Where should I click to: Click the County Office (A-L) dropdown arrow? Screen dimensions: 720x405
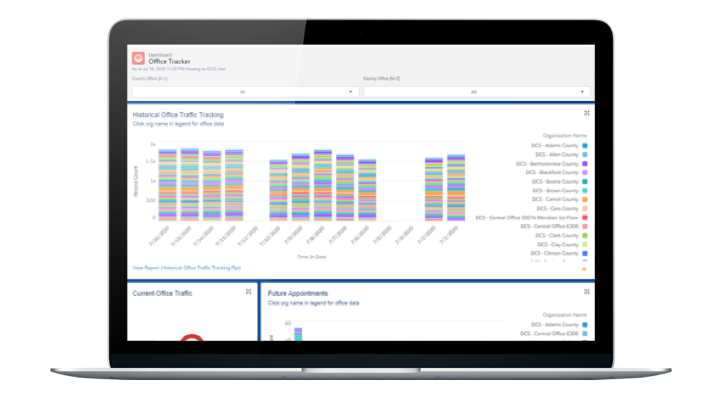click(350, 92)
